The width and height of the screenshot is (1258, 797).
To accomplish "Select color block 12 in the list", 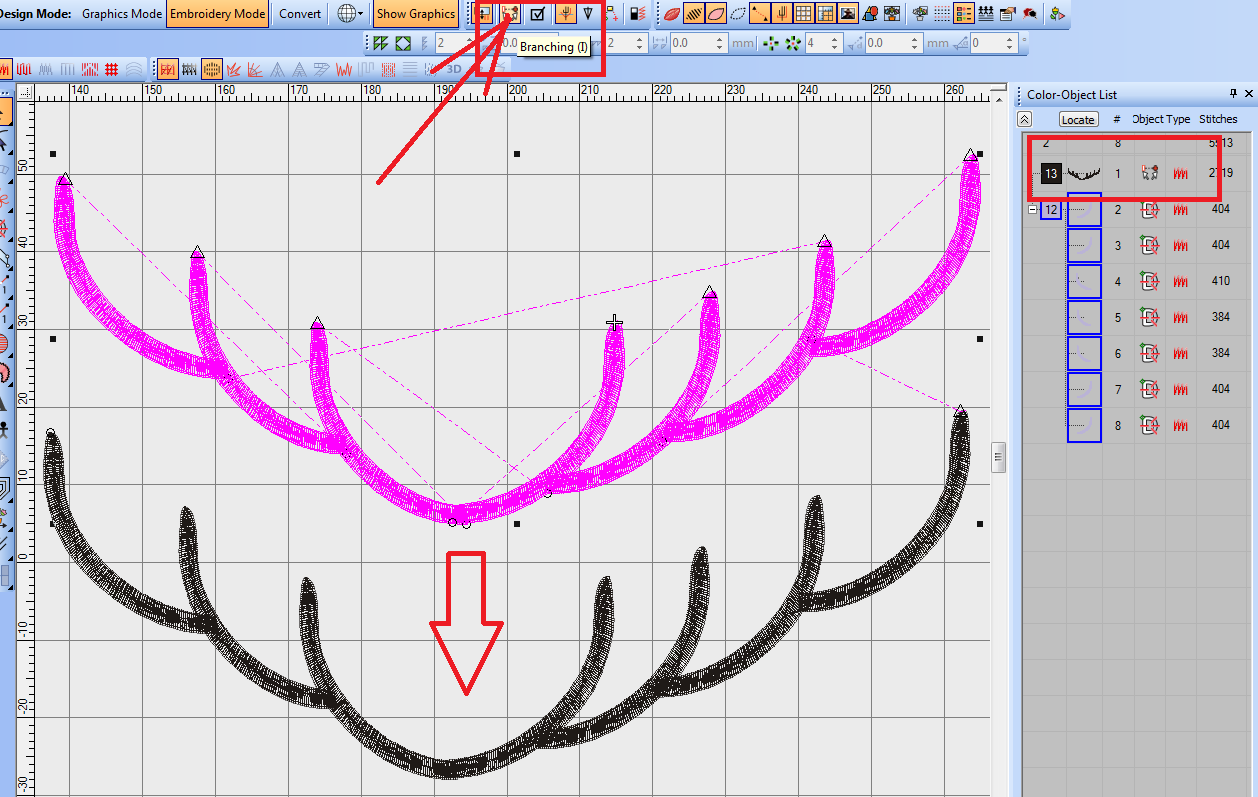I will tap(1050, 210).
